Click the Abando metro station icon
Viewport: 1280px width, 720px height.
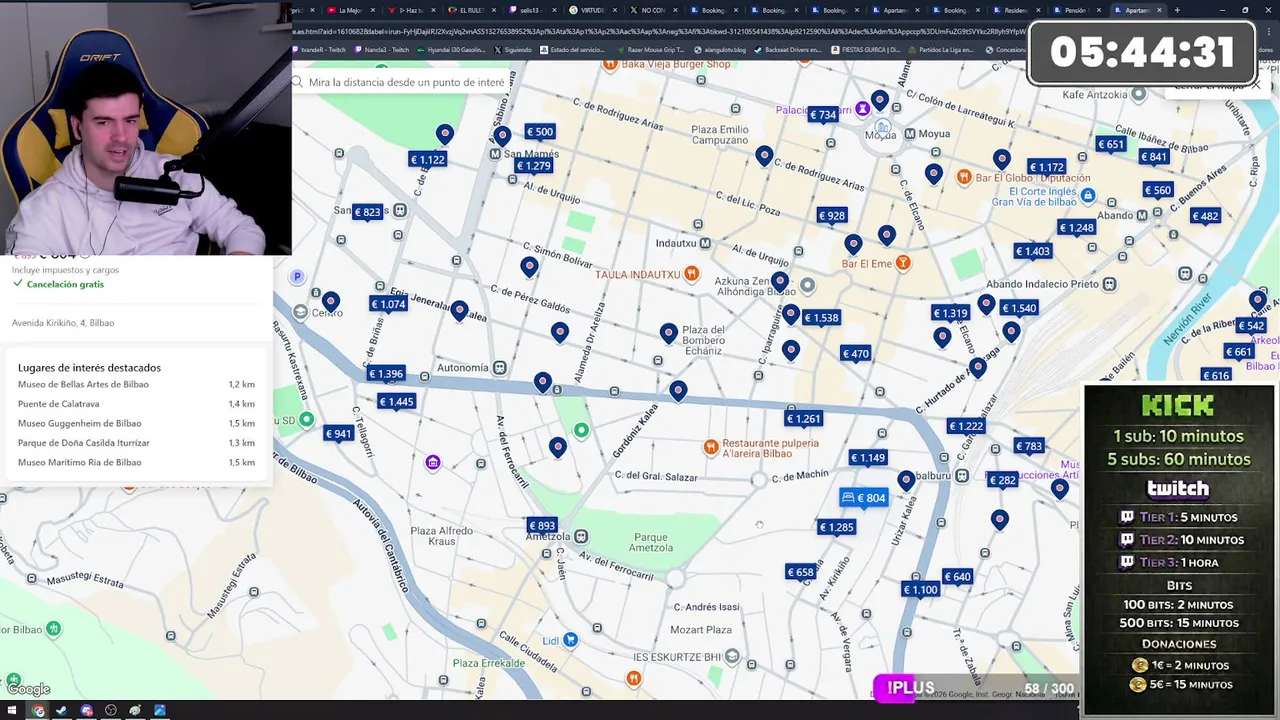[x=1142, y=215]
